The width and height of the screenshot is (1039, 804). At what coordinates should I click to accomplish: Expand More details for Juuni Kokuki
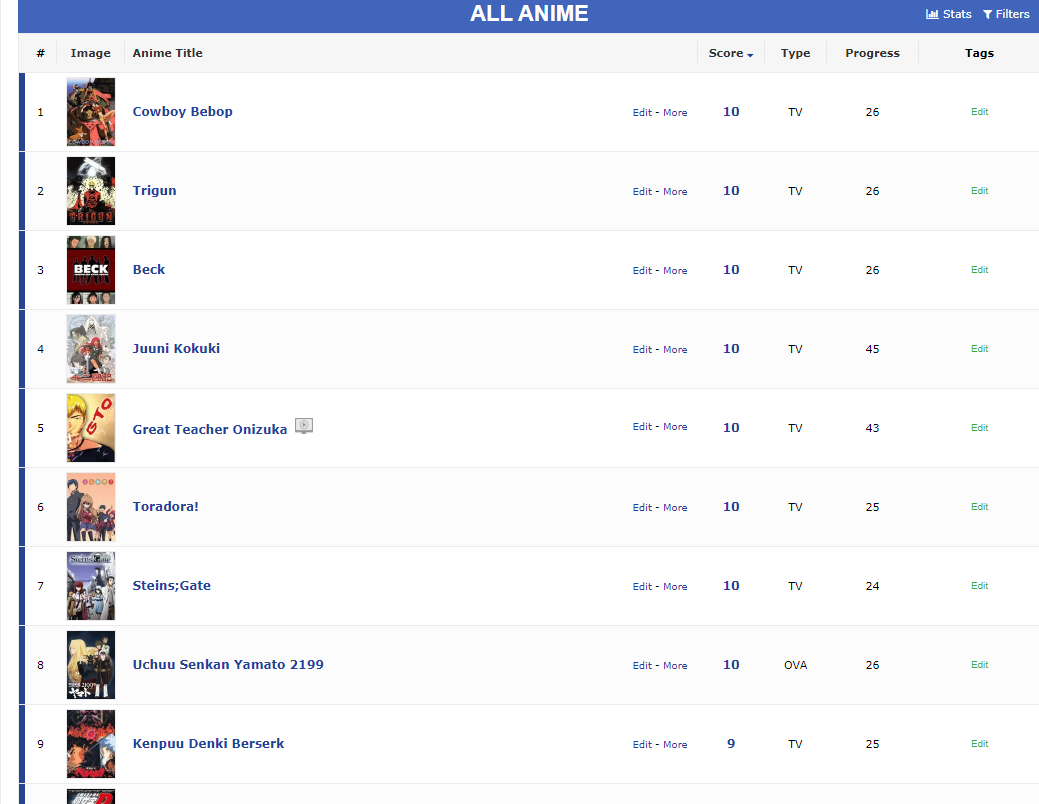(x=675, y=350)
